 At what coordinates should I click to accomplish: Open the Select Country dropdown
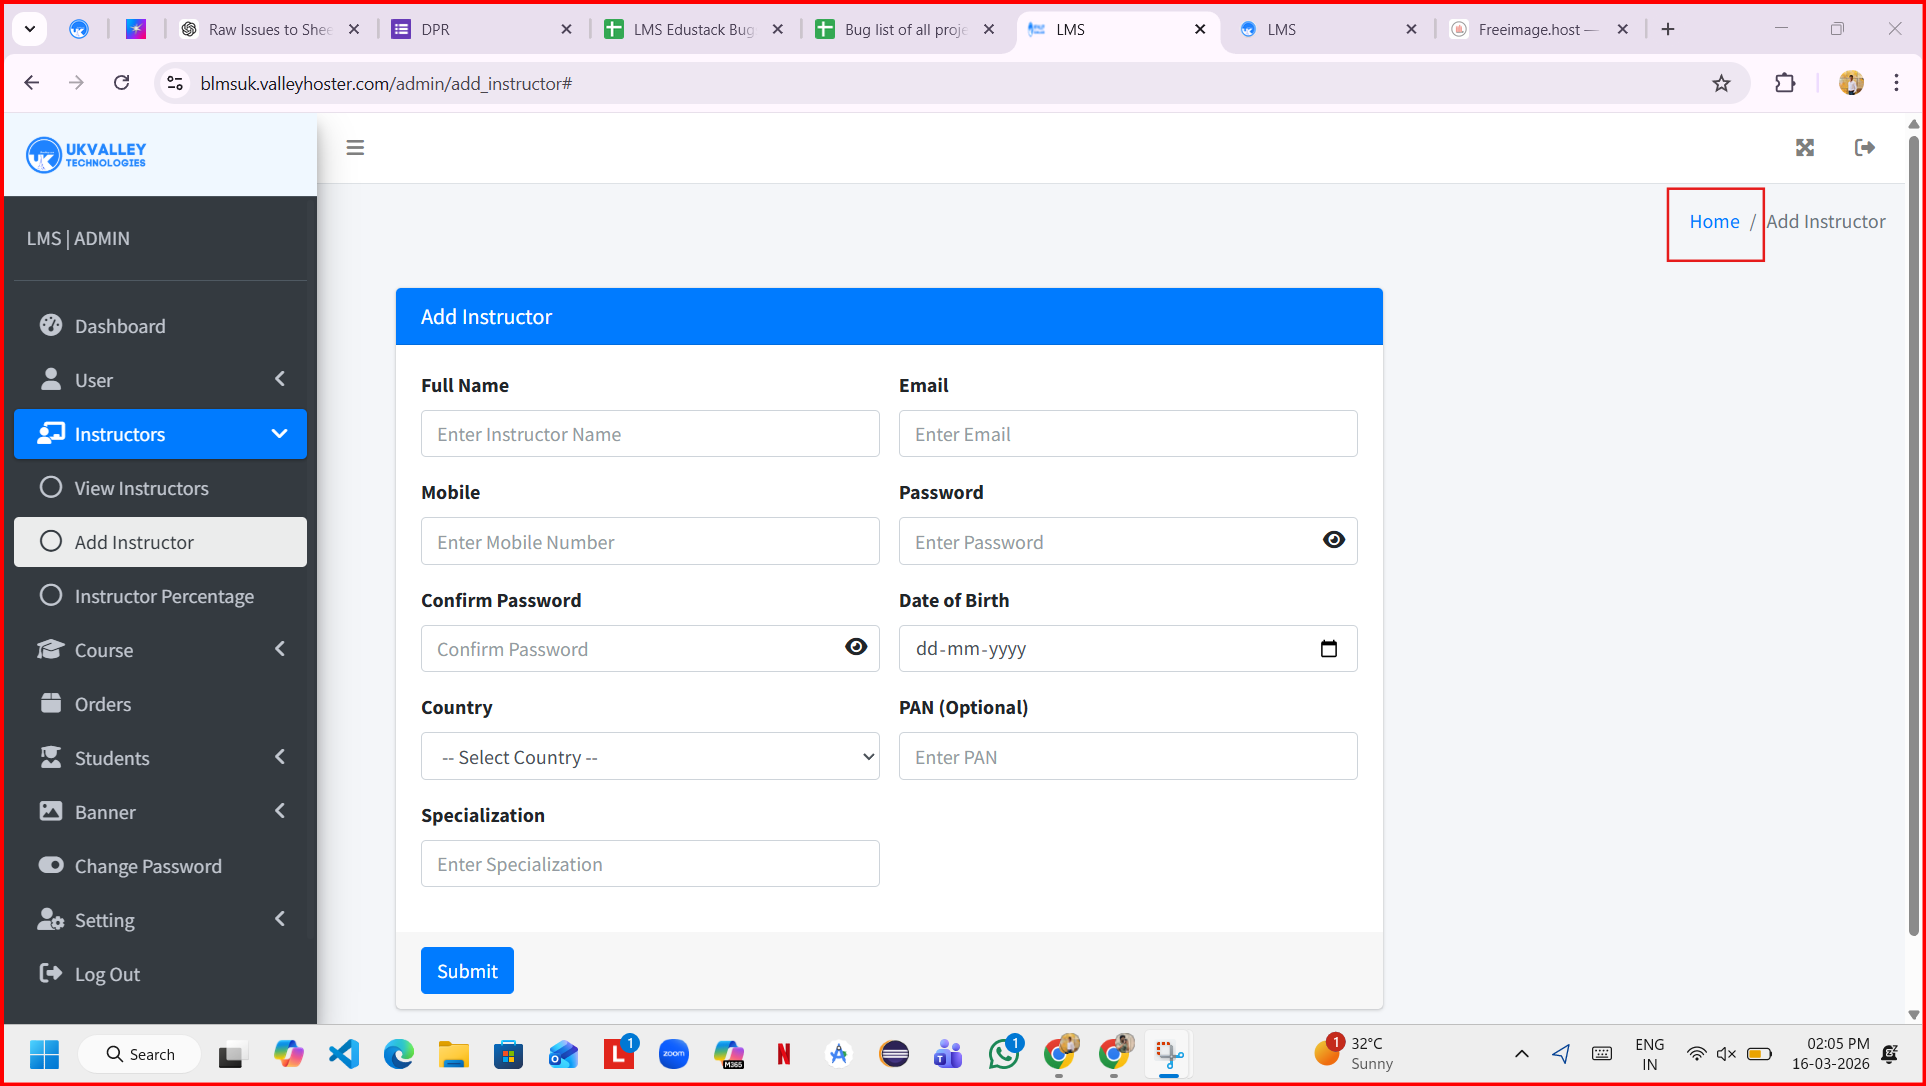click(650, 757)
